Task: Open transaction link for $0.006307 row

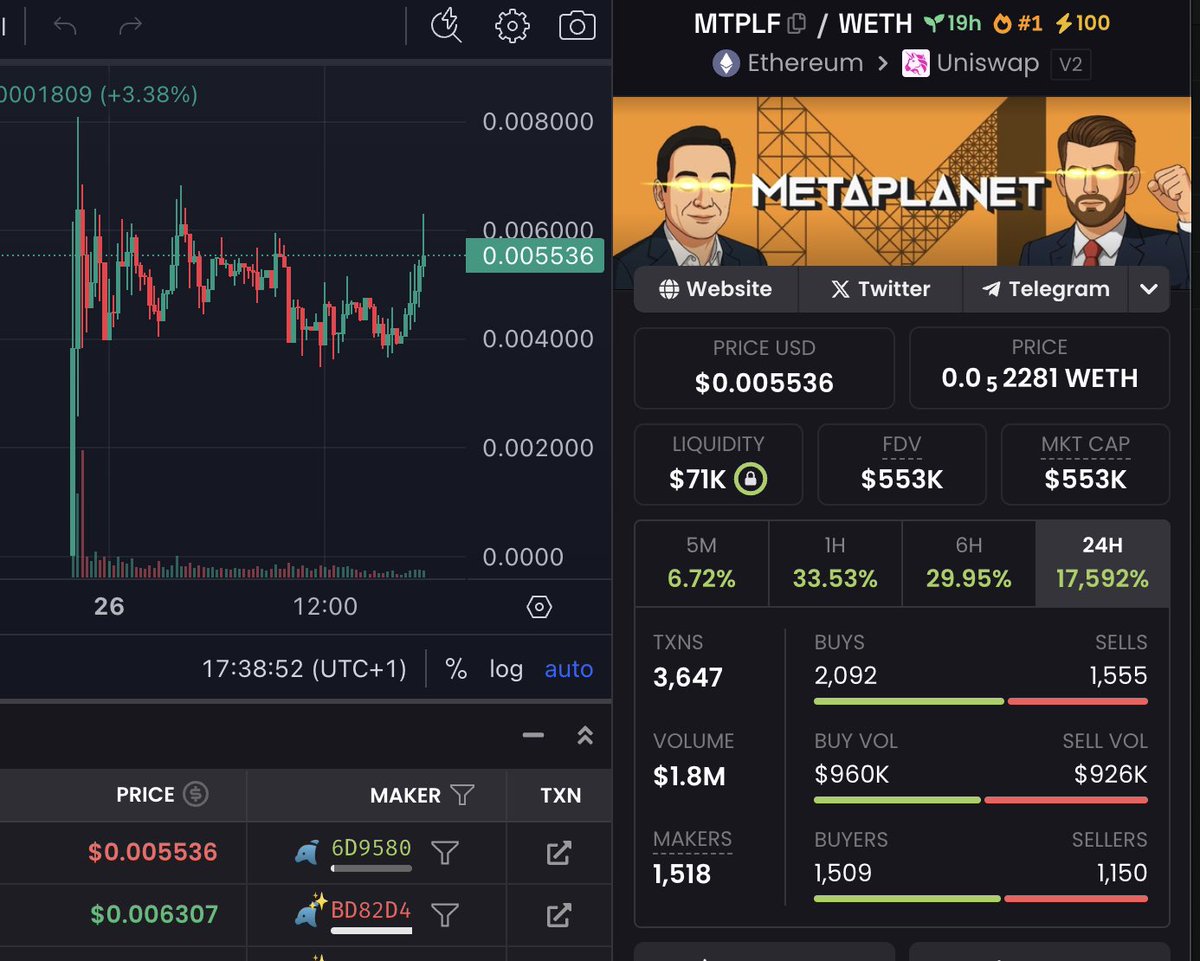Action: click(559, 914)
